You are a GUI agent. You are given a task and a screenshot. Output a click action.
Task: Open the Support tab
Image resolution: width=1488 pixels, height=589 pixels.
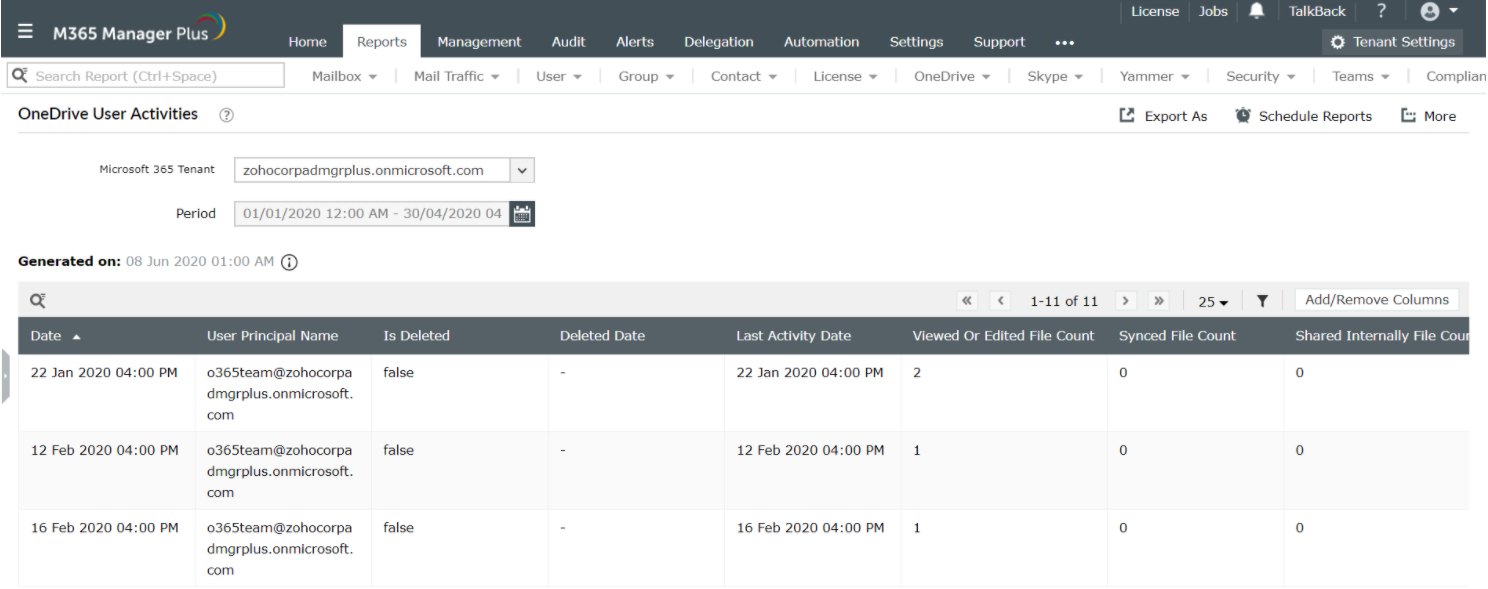pyautogui.click(x=999, y=42)
